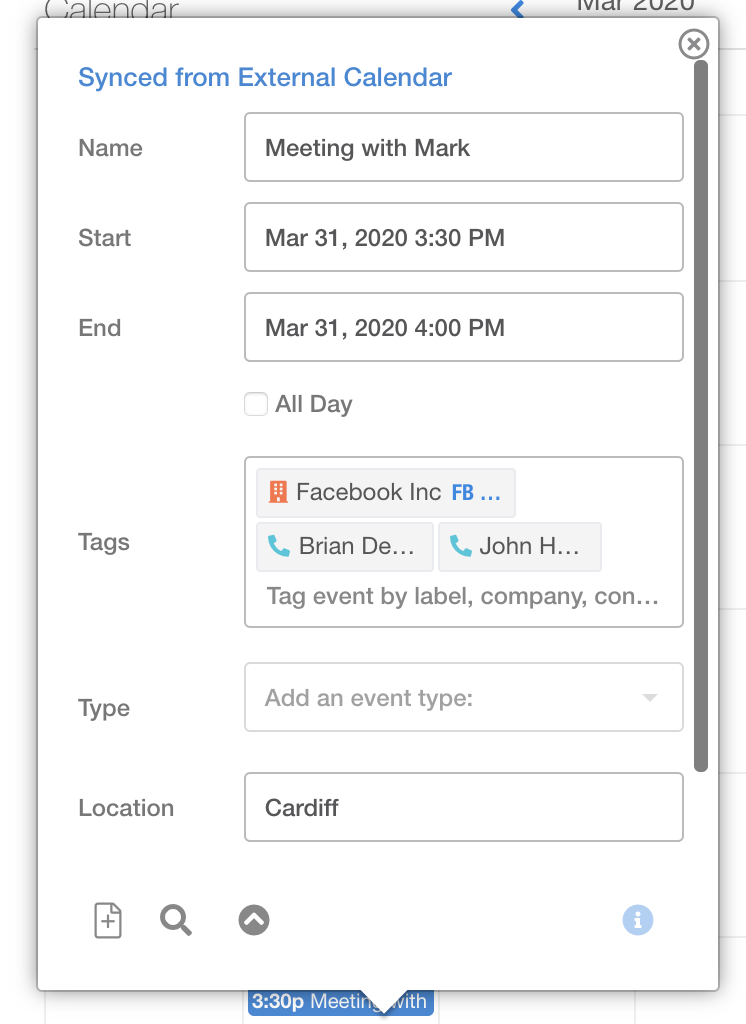Click the Synced from External Calendar link
The height and width of the screenshot is (1024, 746).
pos(265,77)
